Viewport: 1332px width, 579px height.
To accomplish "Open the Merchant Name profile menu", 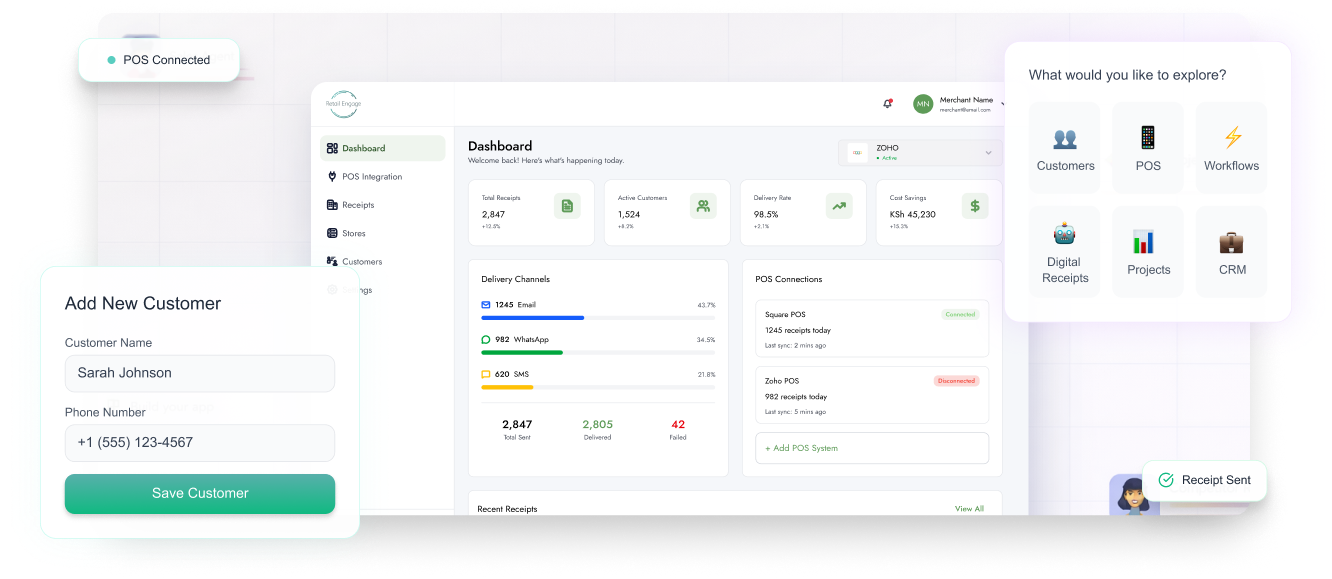I will [x=958, y=104].
